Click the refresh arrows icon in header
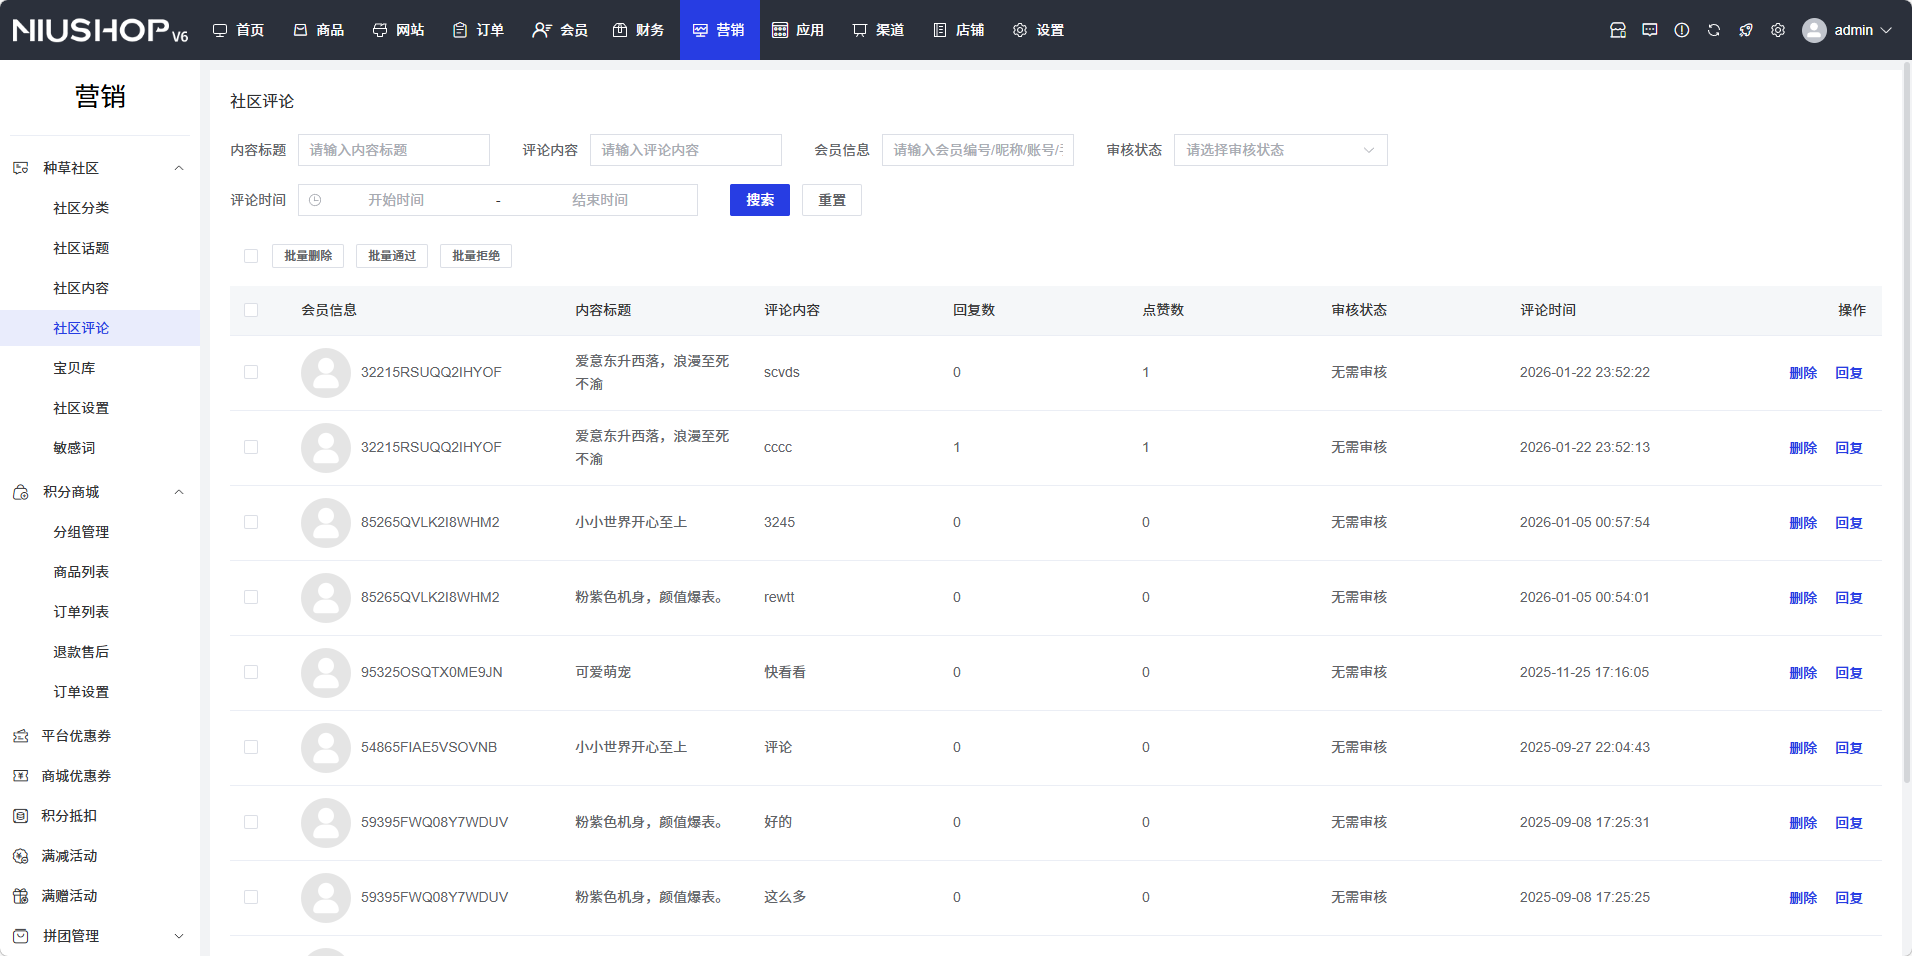Viewport: 1912px width, 956px height. 1713,30
